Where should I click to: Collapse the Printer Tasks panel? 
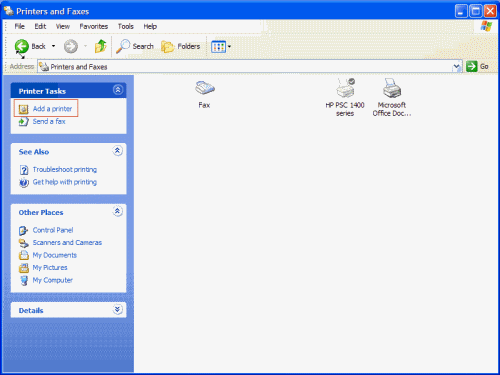click(118, 90)
